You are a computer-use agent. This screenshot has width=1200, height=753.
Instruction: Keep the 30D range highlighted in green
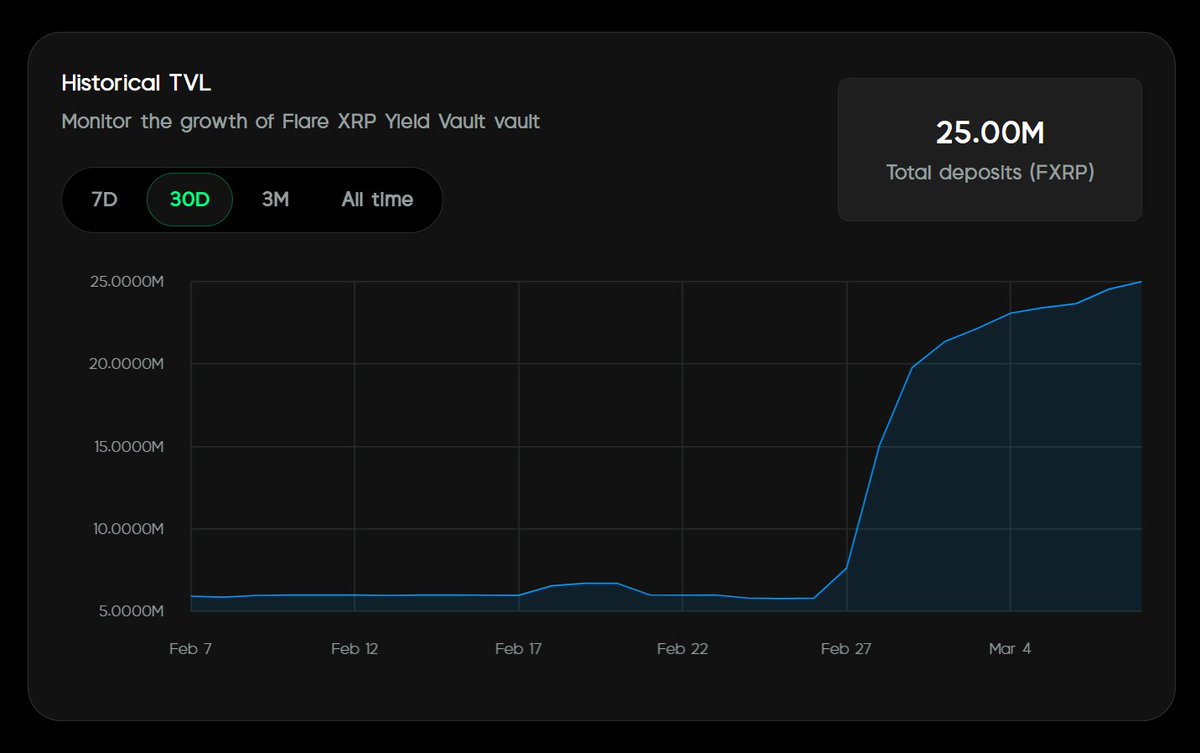[x=189, y=199]
